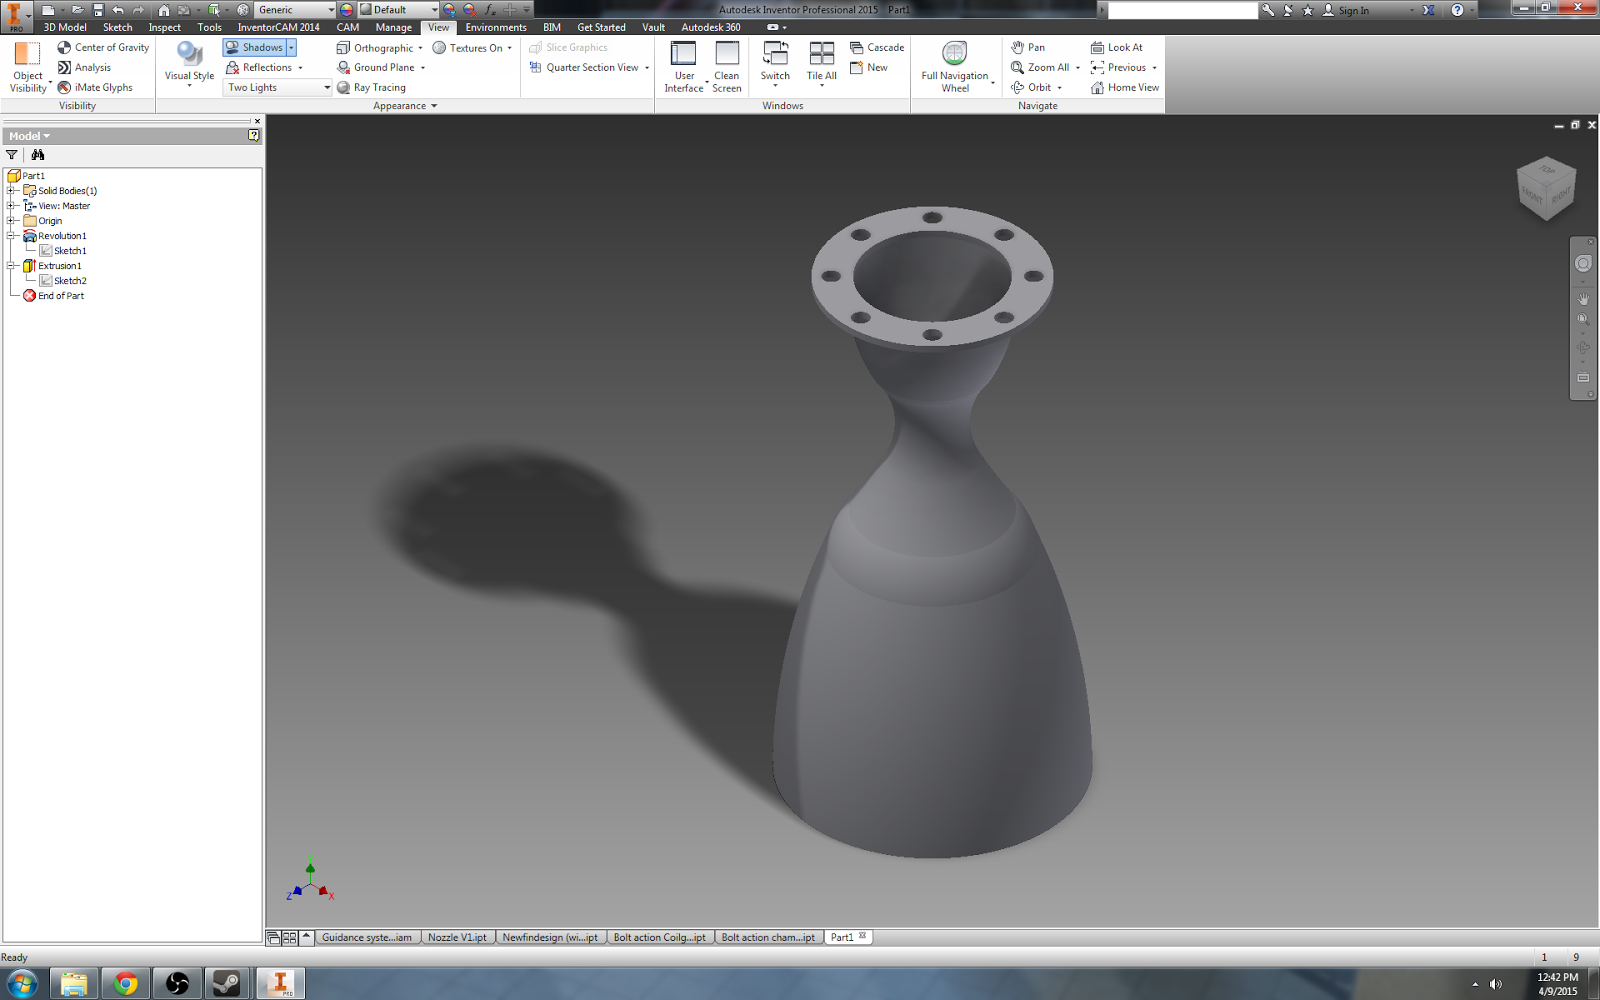Open the Default appearance dropdown
The height and width of the screenshot is (1000, 1600).
pos(399,10)
